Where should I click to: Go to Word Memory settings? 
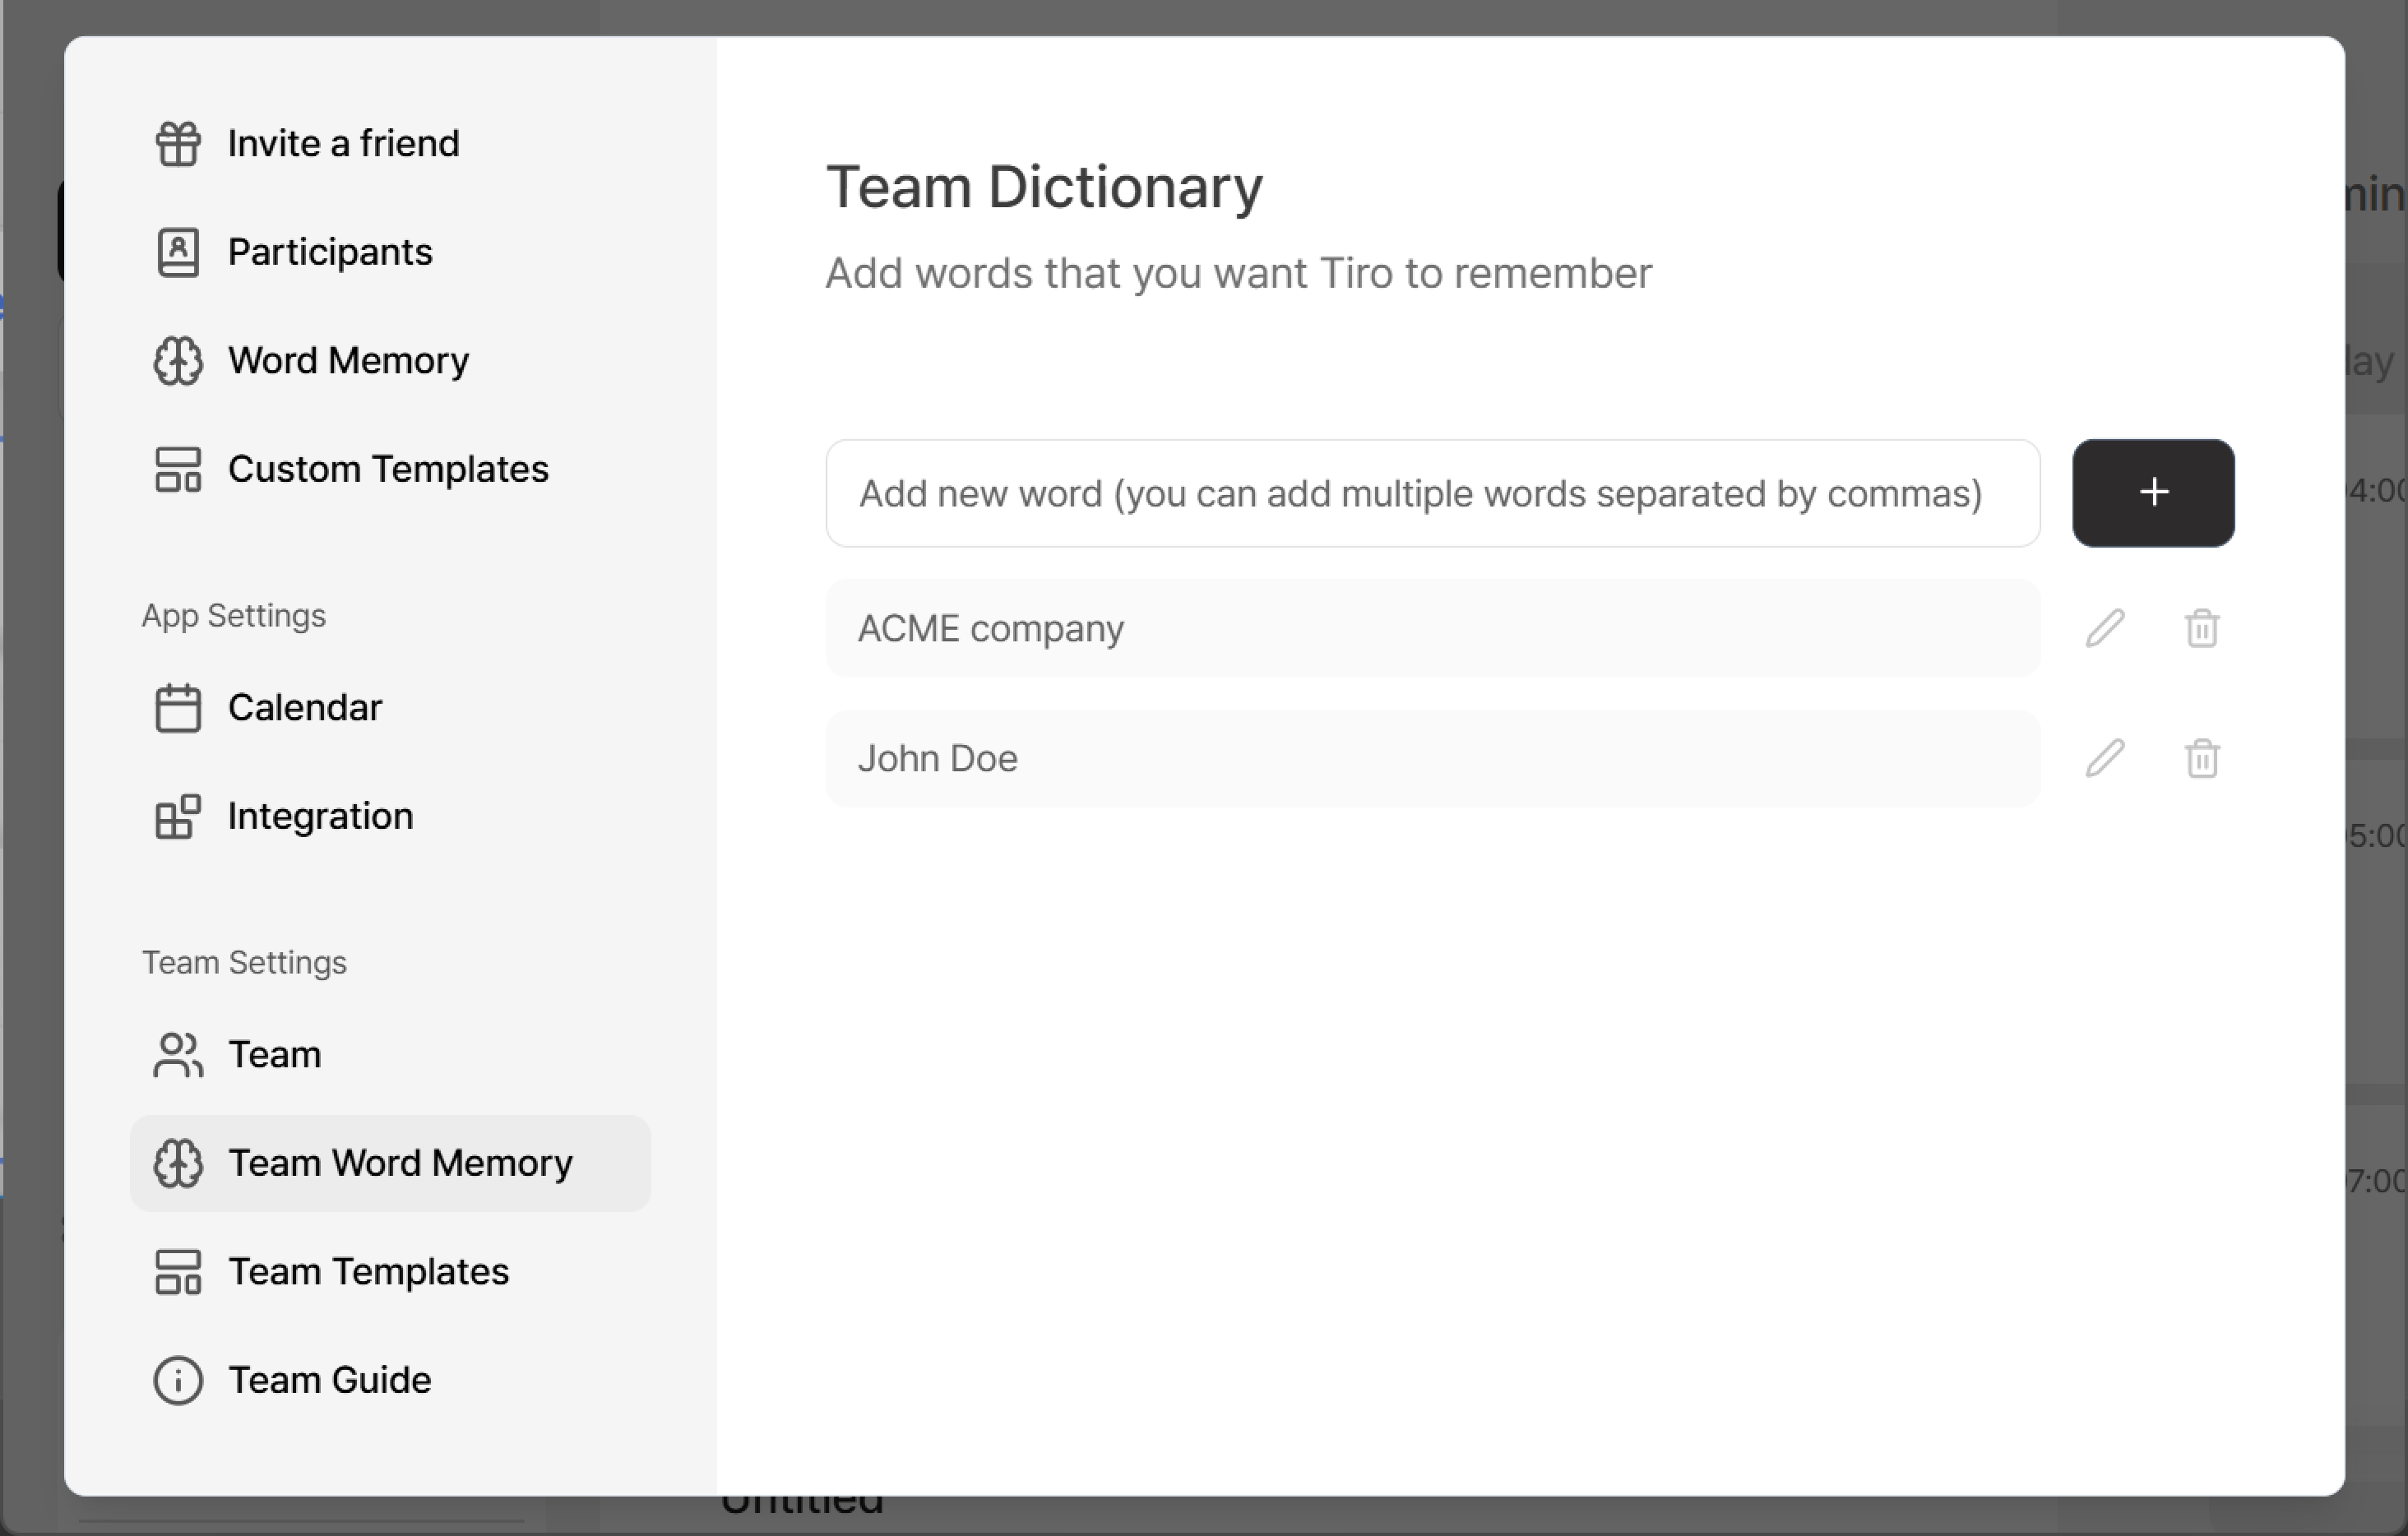pyautogui.click(x=348, y=360)
